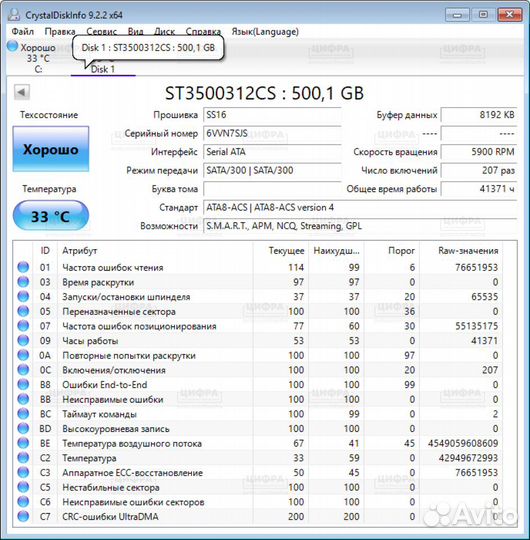Click status orb for C6 Неисправимые ошибки секторов
Viewport: 530px width, 540px height.
click(23, 502)
